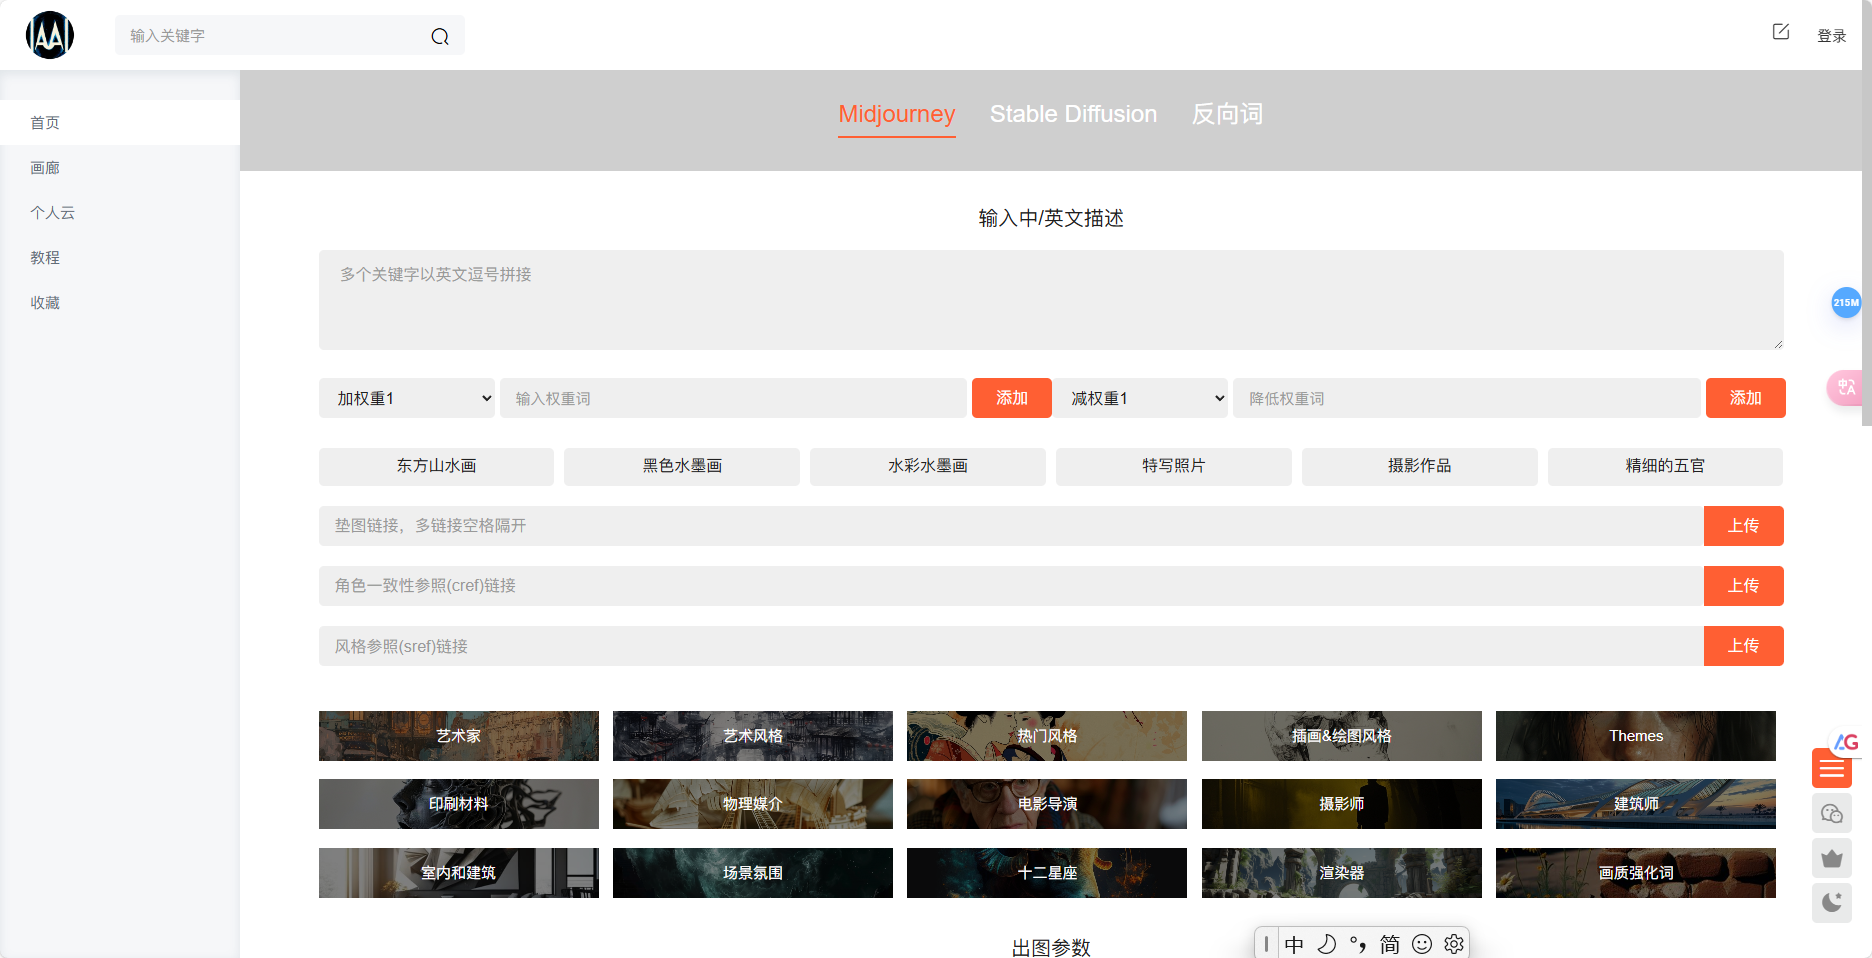Viewport: 1872px width, 958px height.
Task: Toggle dark mode with the moon icon
Action: (1832, 903)
